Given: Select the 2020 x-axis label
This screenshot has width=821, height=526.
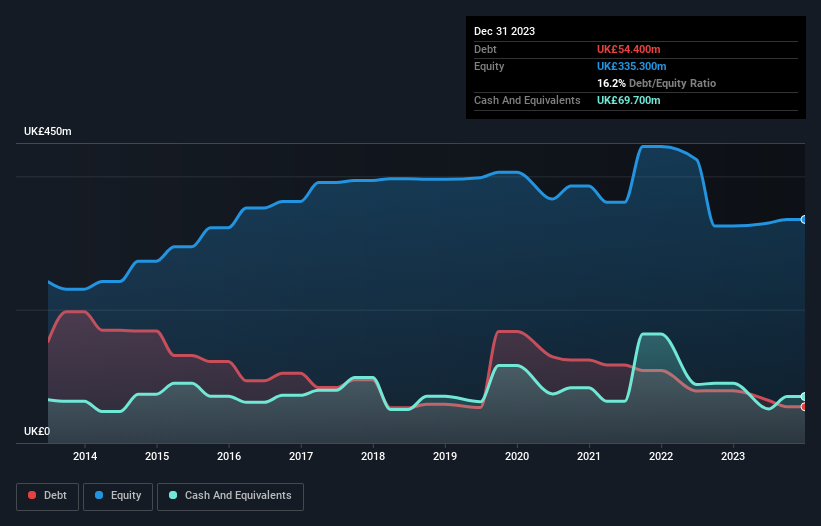Looking at the screenshot, I should (x=517, y=456).
